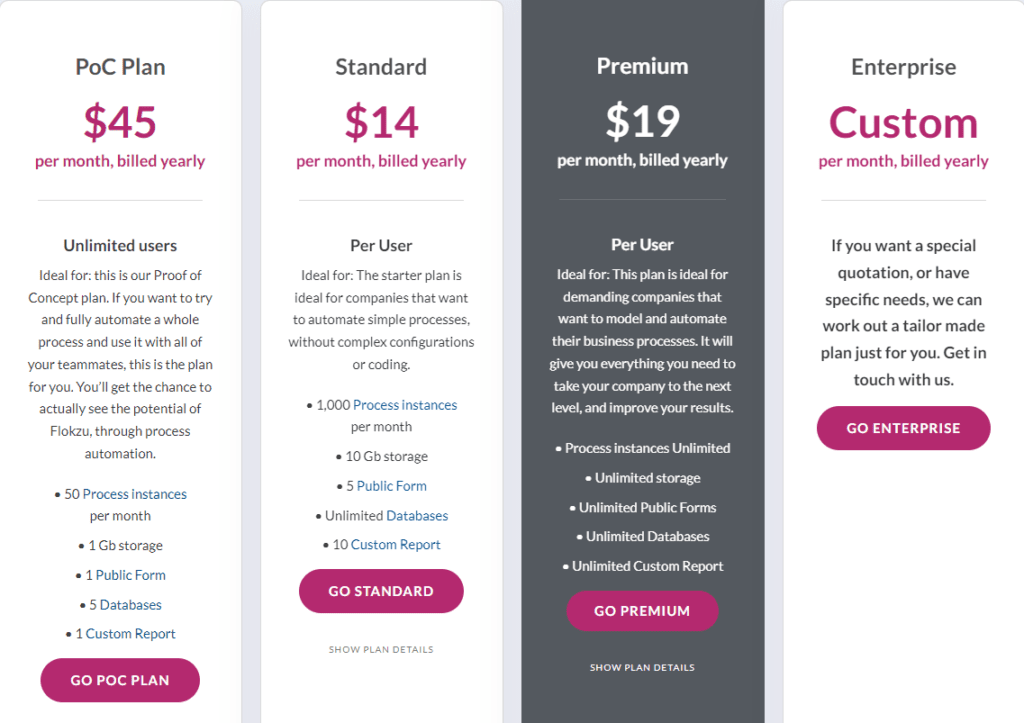
Task: Select the GO ENTERPRISE button
Action: 903,428
